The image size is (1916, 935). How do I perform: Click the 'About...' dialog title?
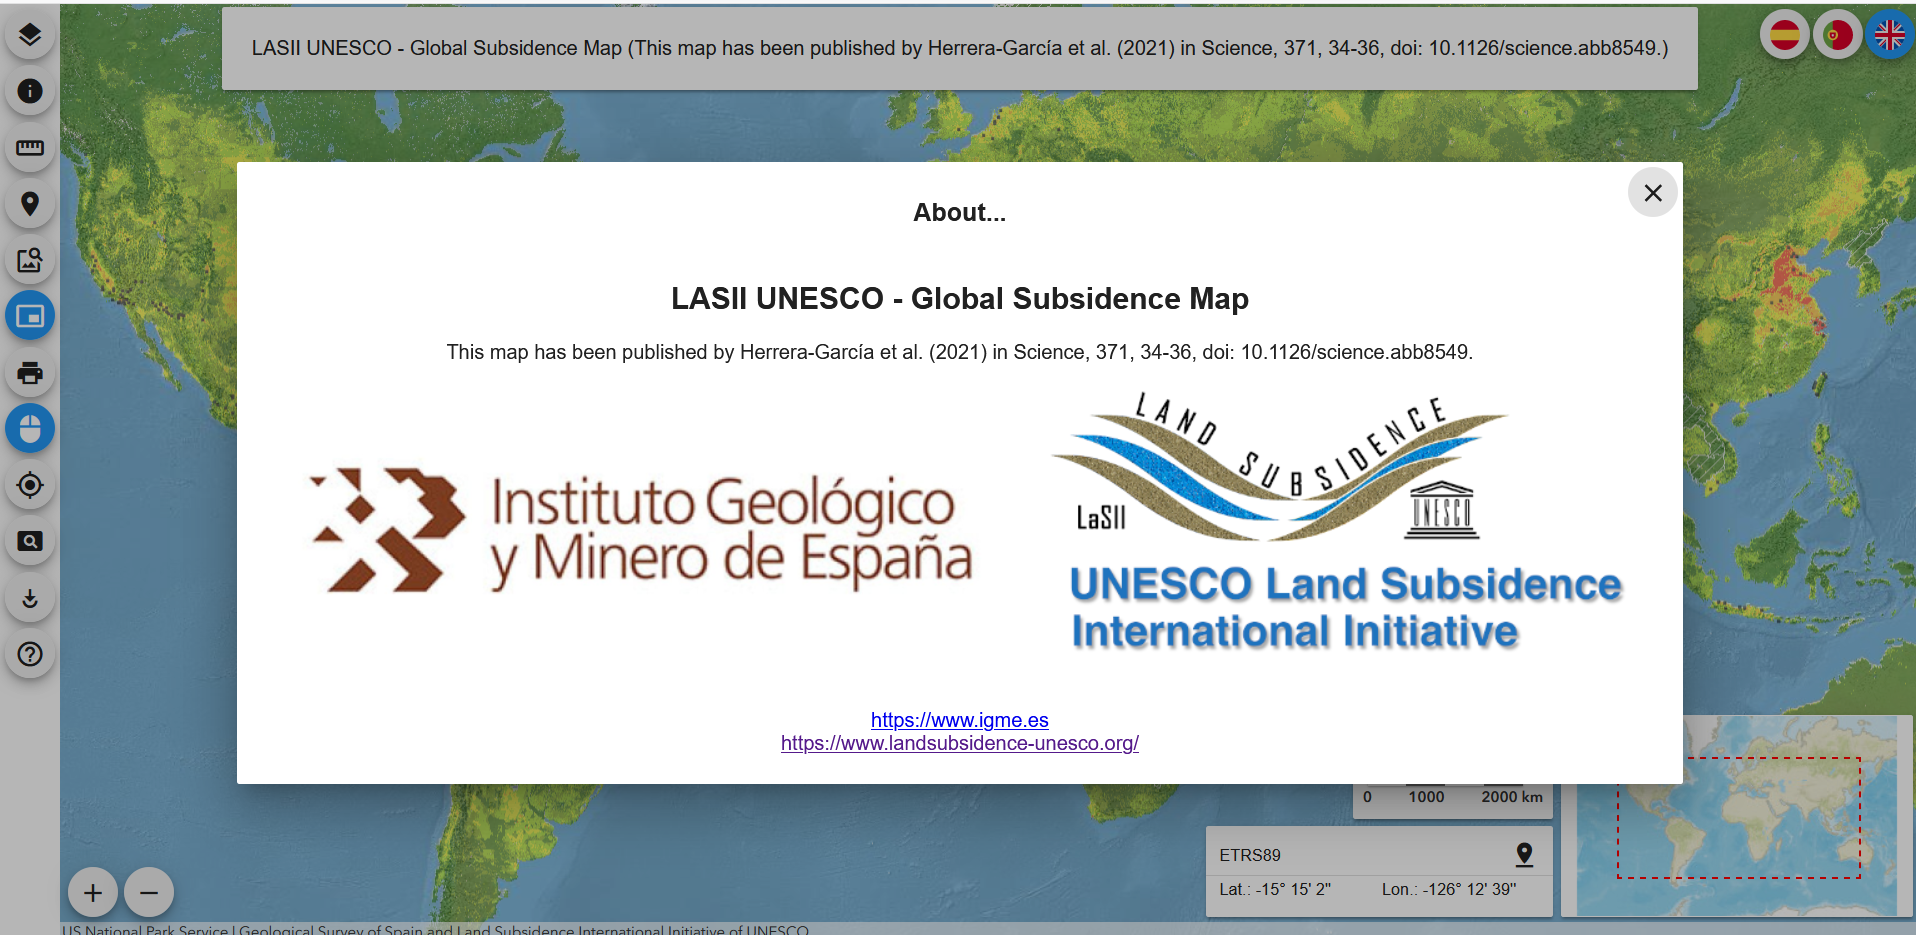(959, 213)
